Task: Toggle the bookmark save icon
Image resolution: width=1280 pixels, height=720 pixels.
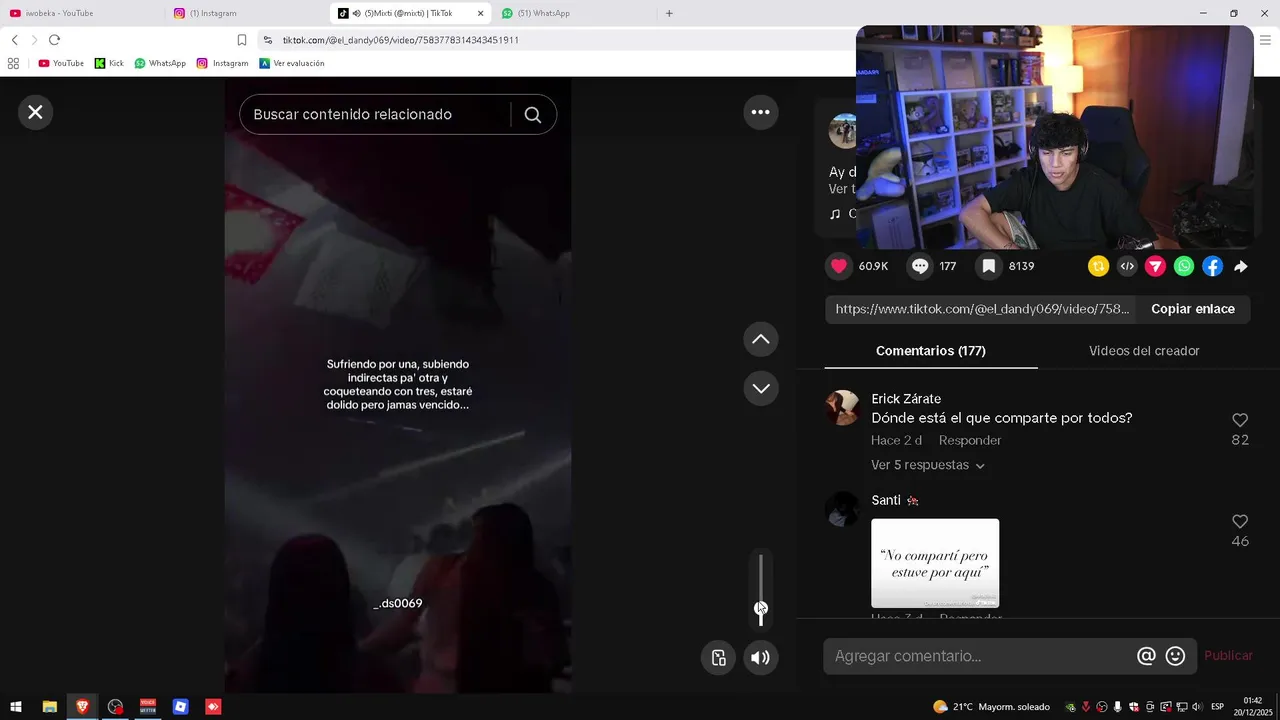Action: [988, 266]
